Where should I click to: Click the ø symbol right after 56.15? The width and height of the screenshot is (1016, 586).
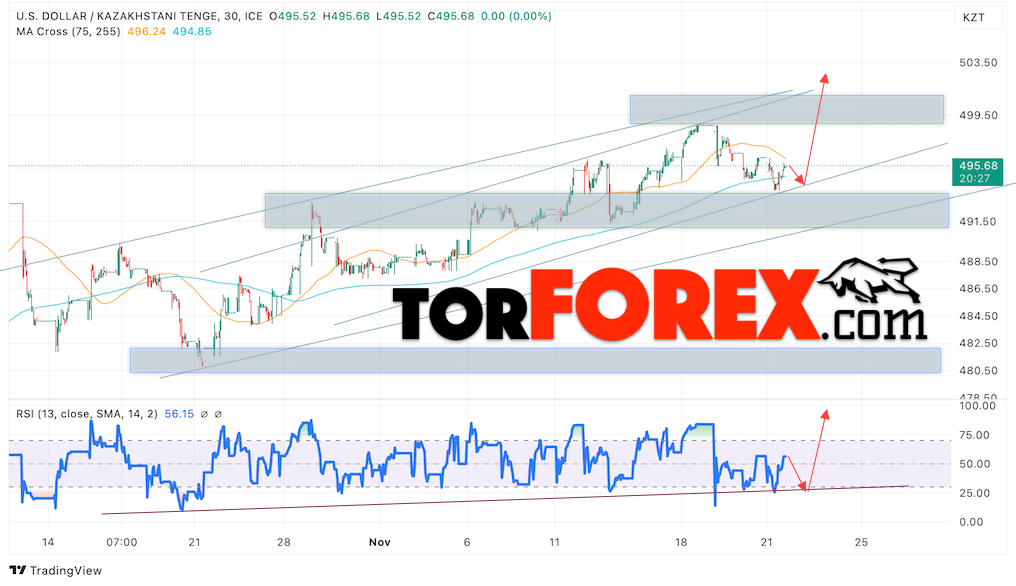[204, 414]
